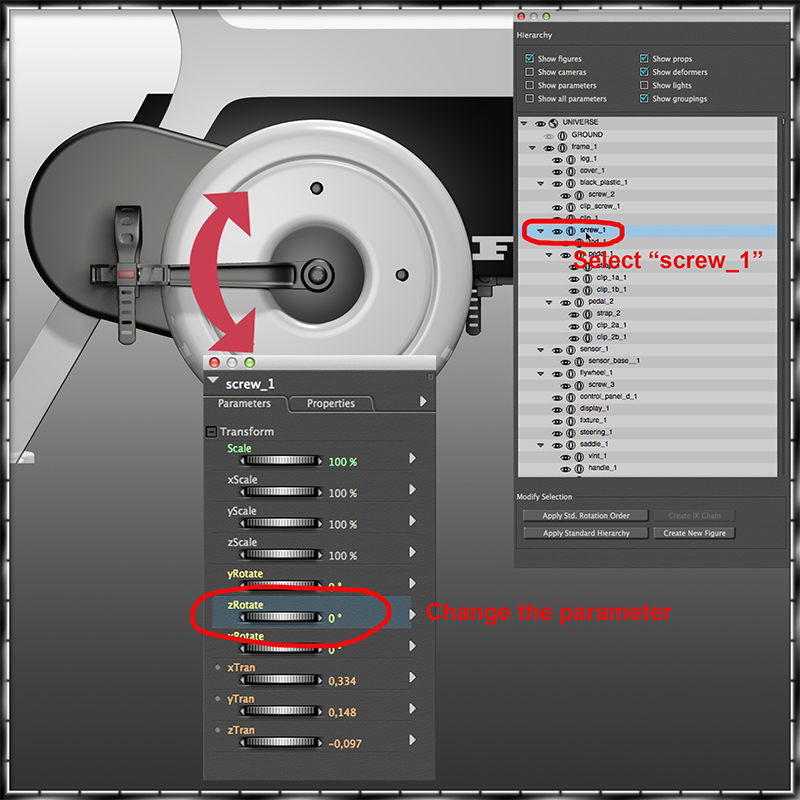Click the xTran animation keyframe dot
The width and height of the screenshot is (800, 800).
point(218,667)
